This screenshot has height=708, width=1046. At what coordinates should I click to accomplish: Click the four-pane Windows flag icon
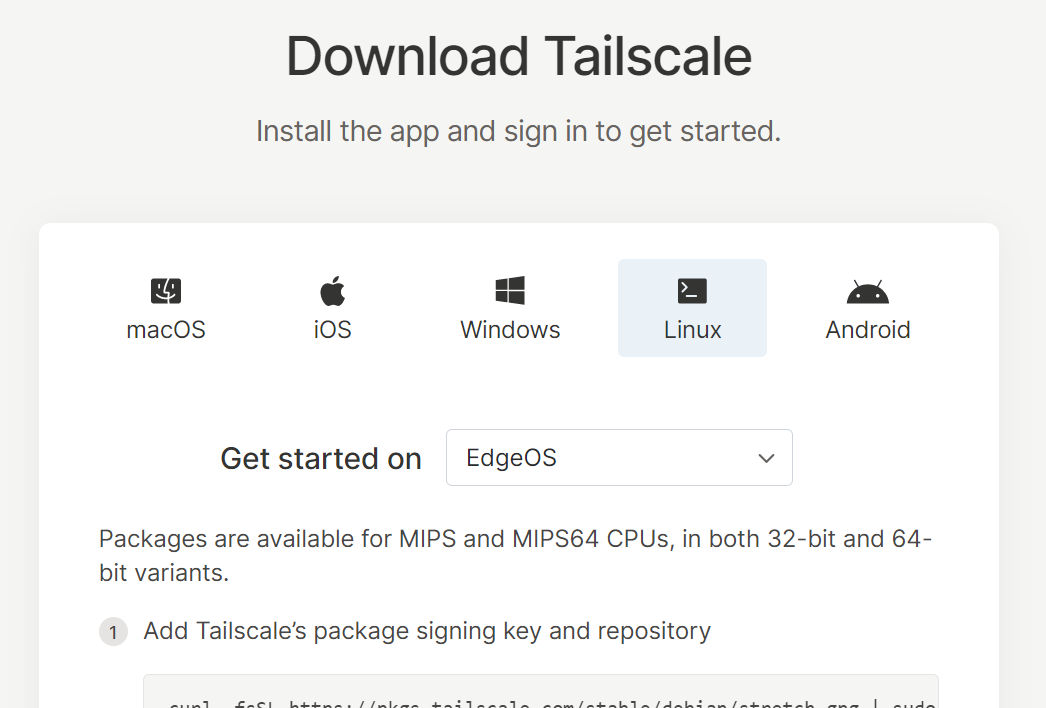[510, 288]
